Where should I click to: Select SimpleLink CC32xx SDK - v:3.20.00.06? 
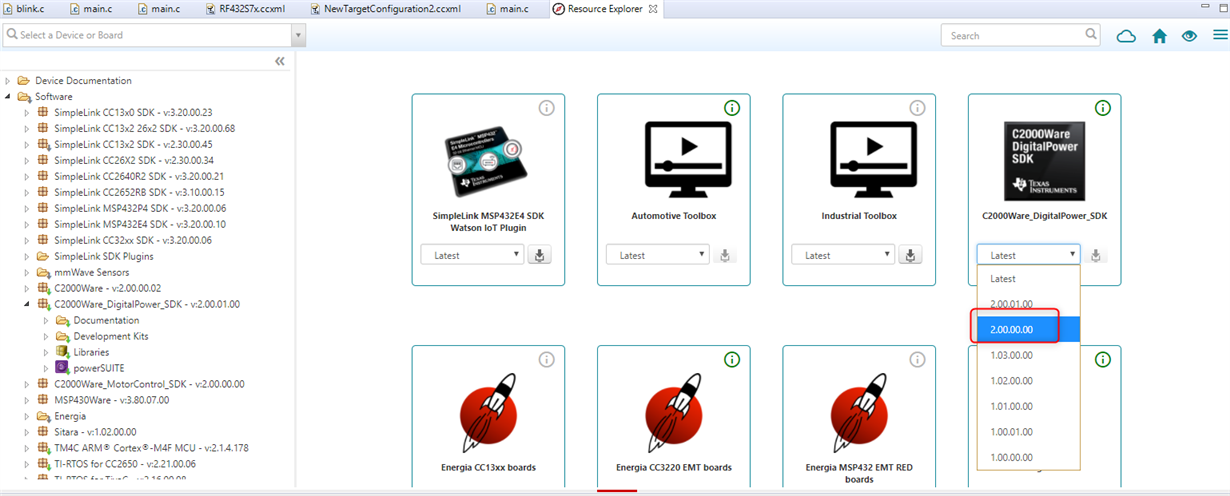click(133, 240)
